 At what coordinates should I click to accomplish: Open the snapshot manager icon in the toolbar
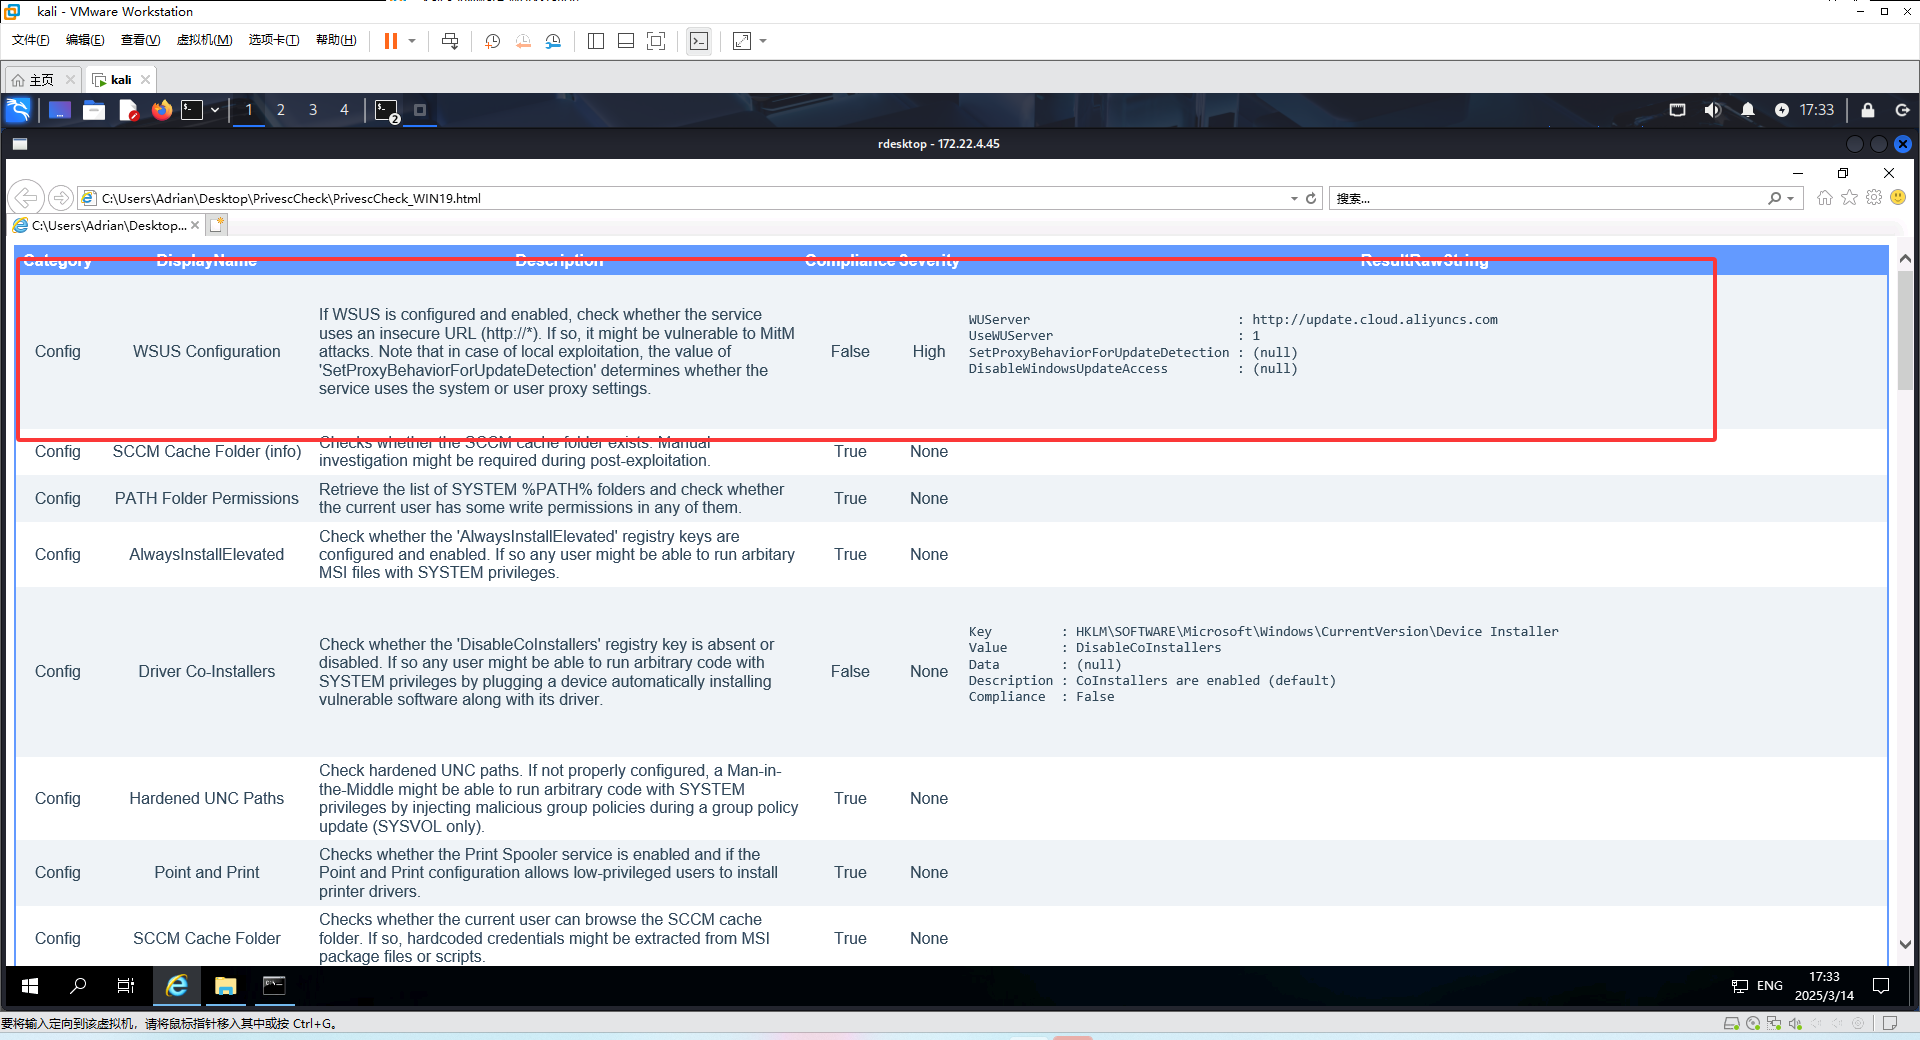tap(553, 41)
